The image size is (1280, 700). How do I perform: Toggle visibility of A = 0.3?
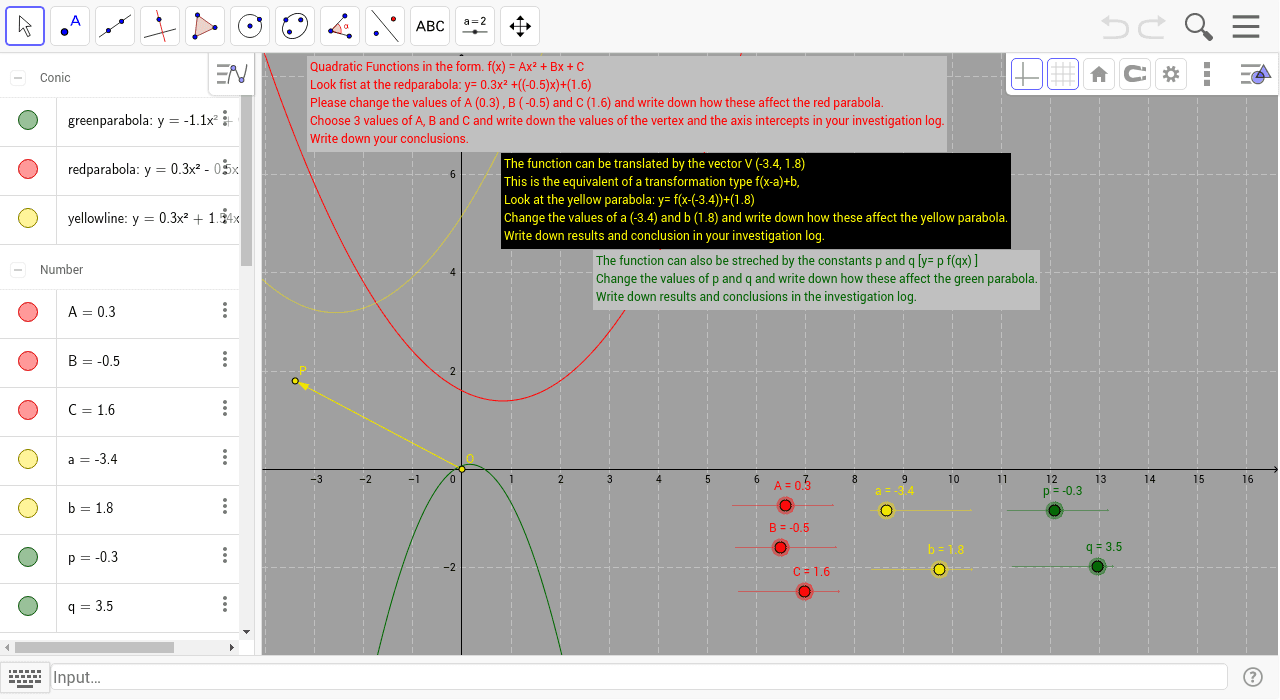(28, 312)
